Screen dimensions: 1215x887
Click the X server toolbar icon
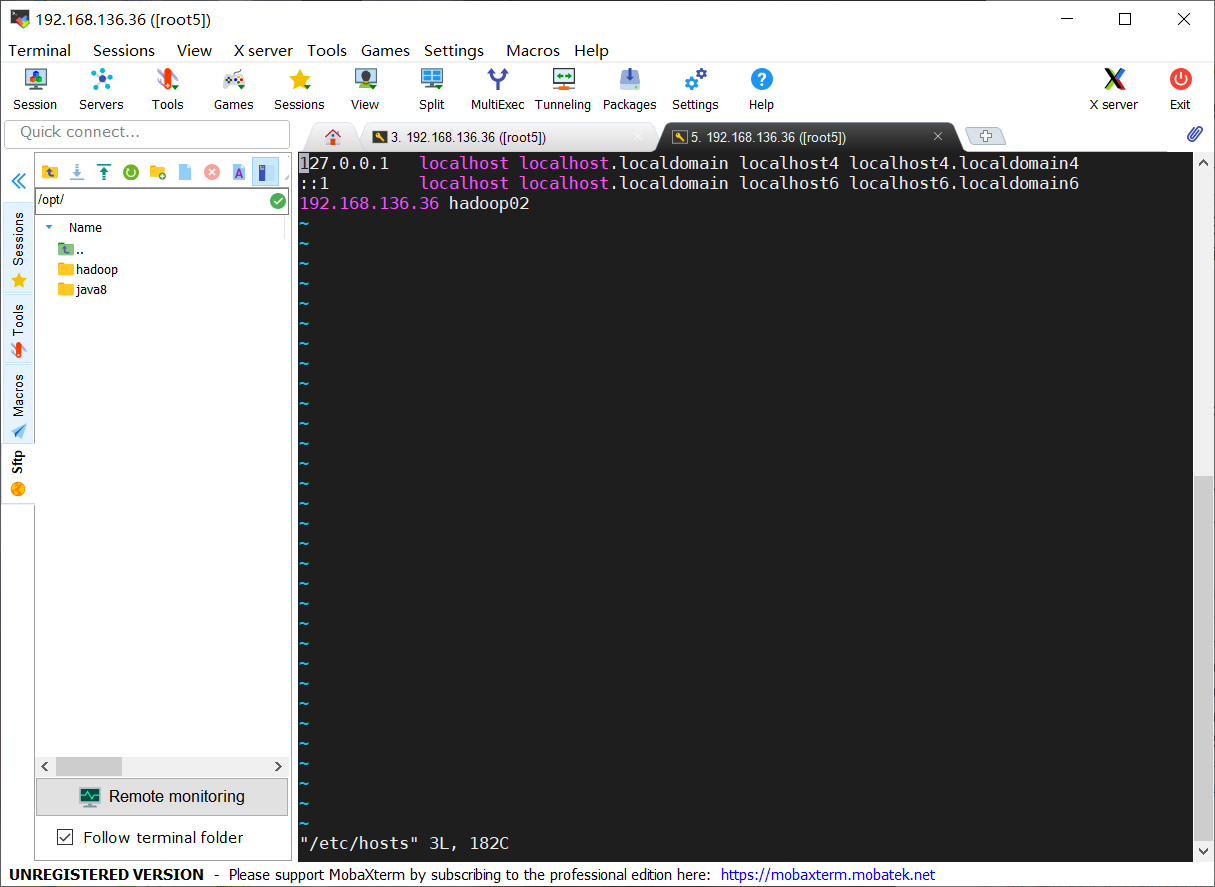[1113, 89]
